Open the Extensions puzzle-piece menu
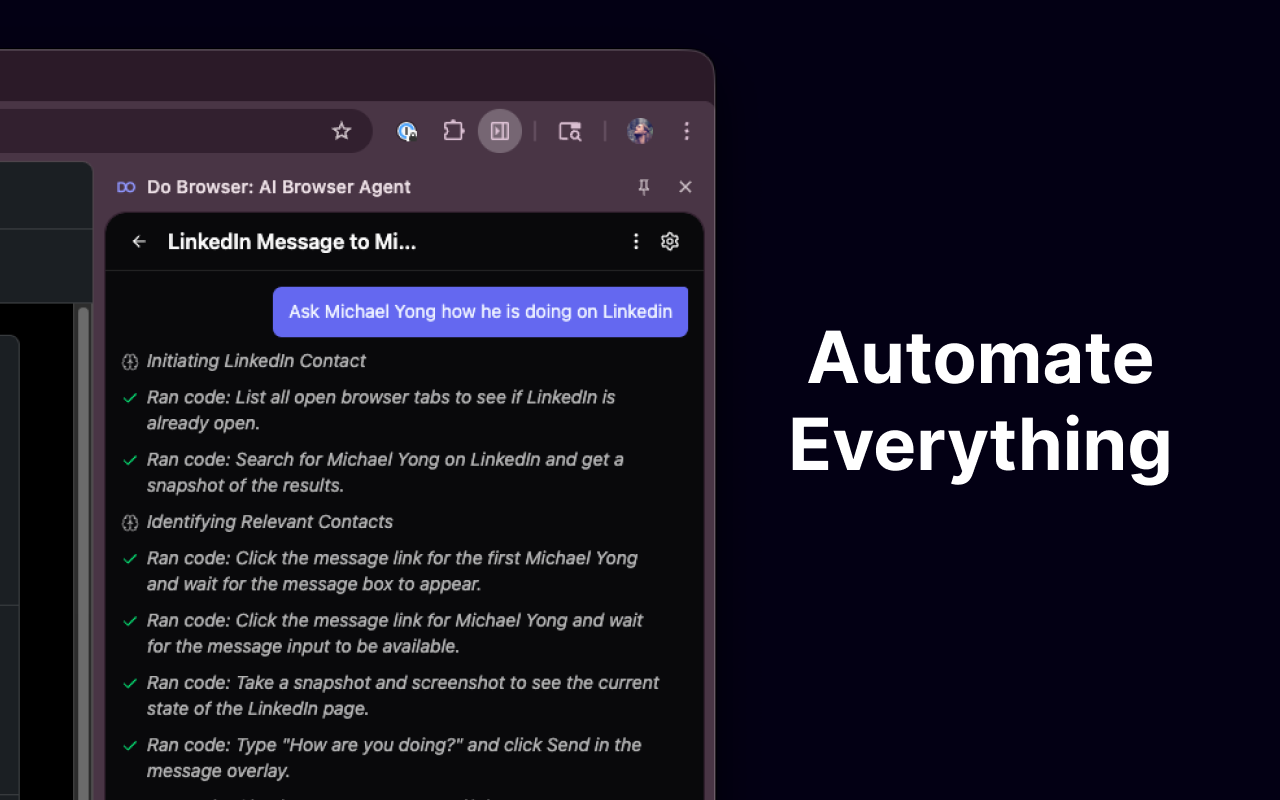The image size is (1280, 800). click(x=454, y=131)
